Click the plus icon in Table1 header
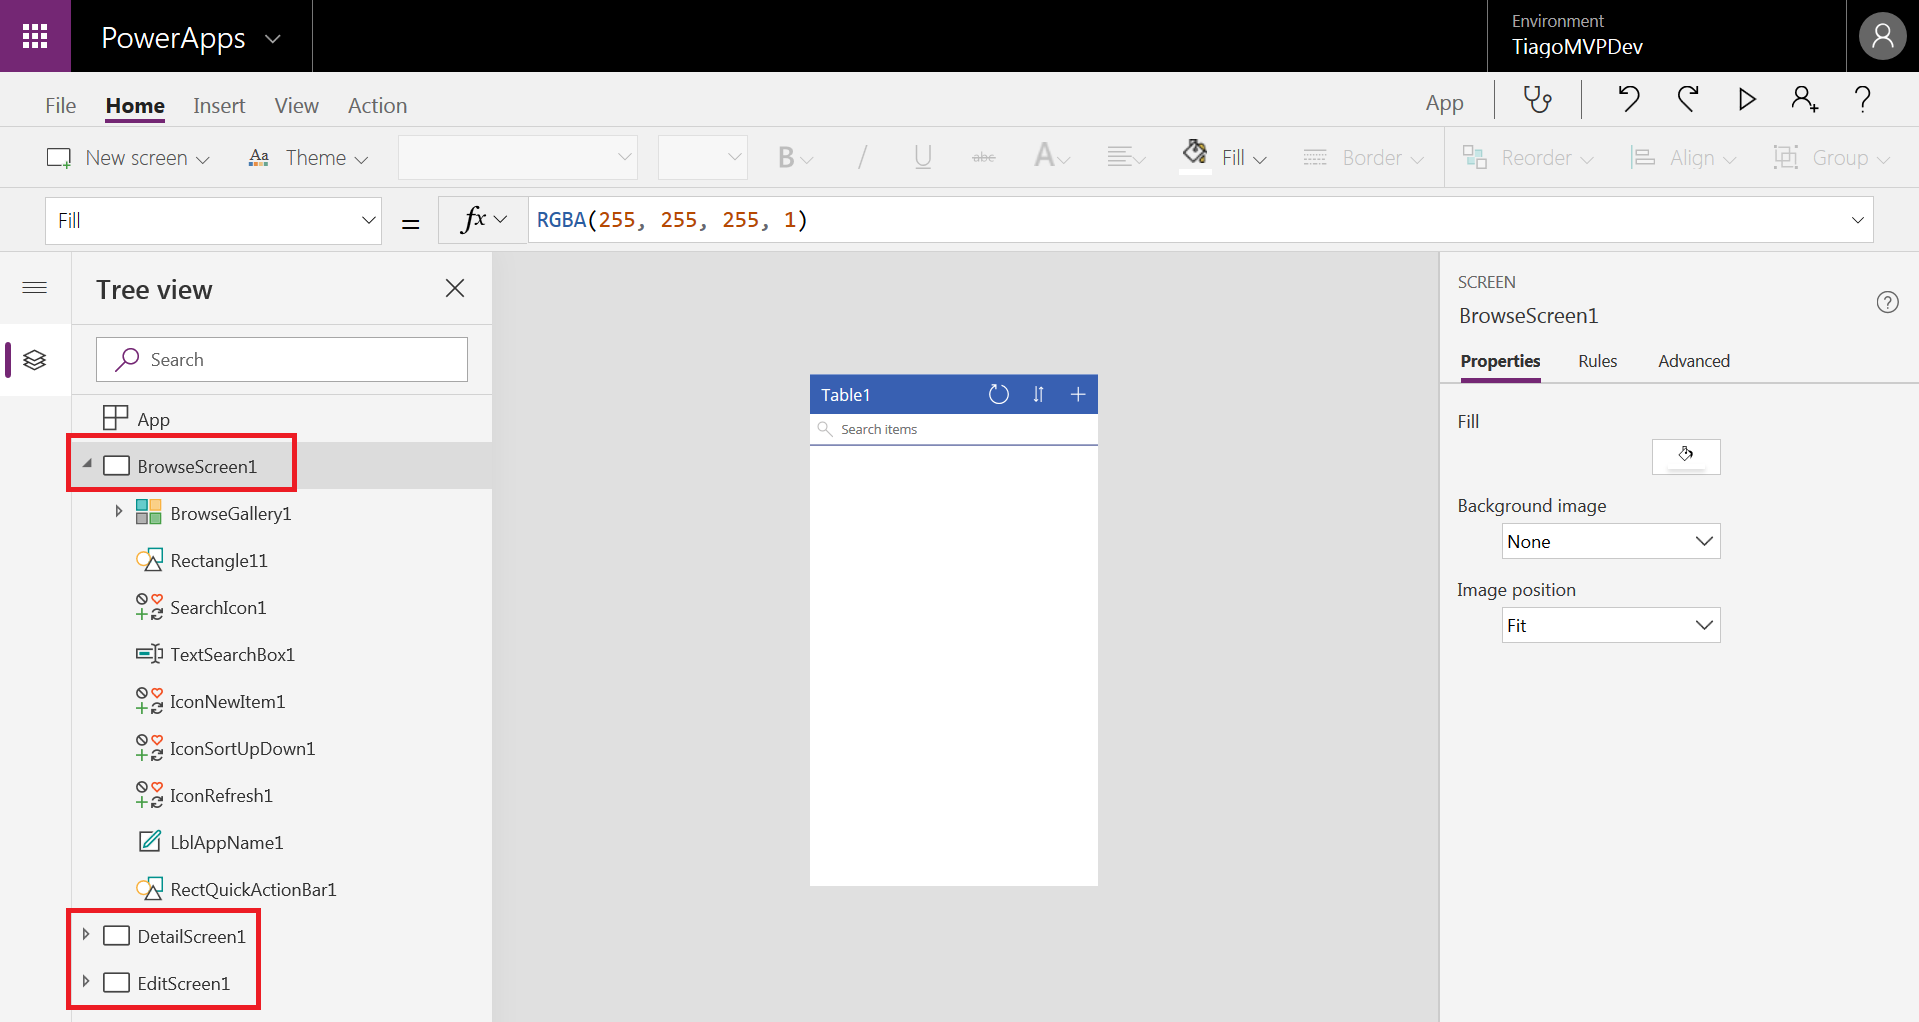Image resolution: width=1919 pixels, height=1022 pixels. 1078,395
